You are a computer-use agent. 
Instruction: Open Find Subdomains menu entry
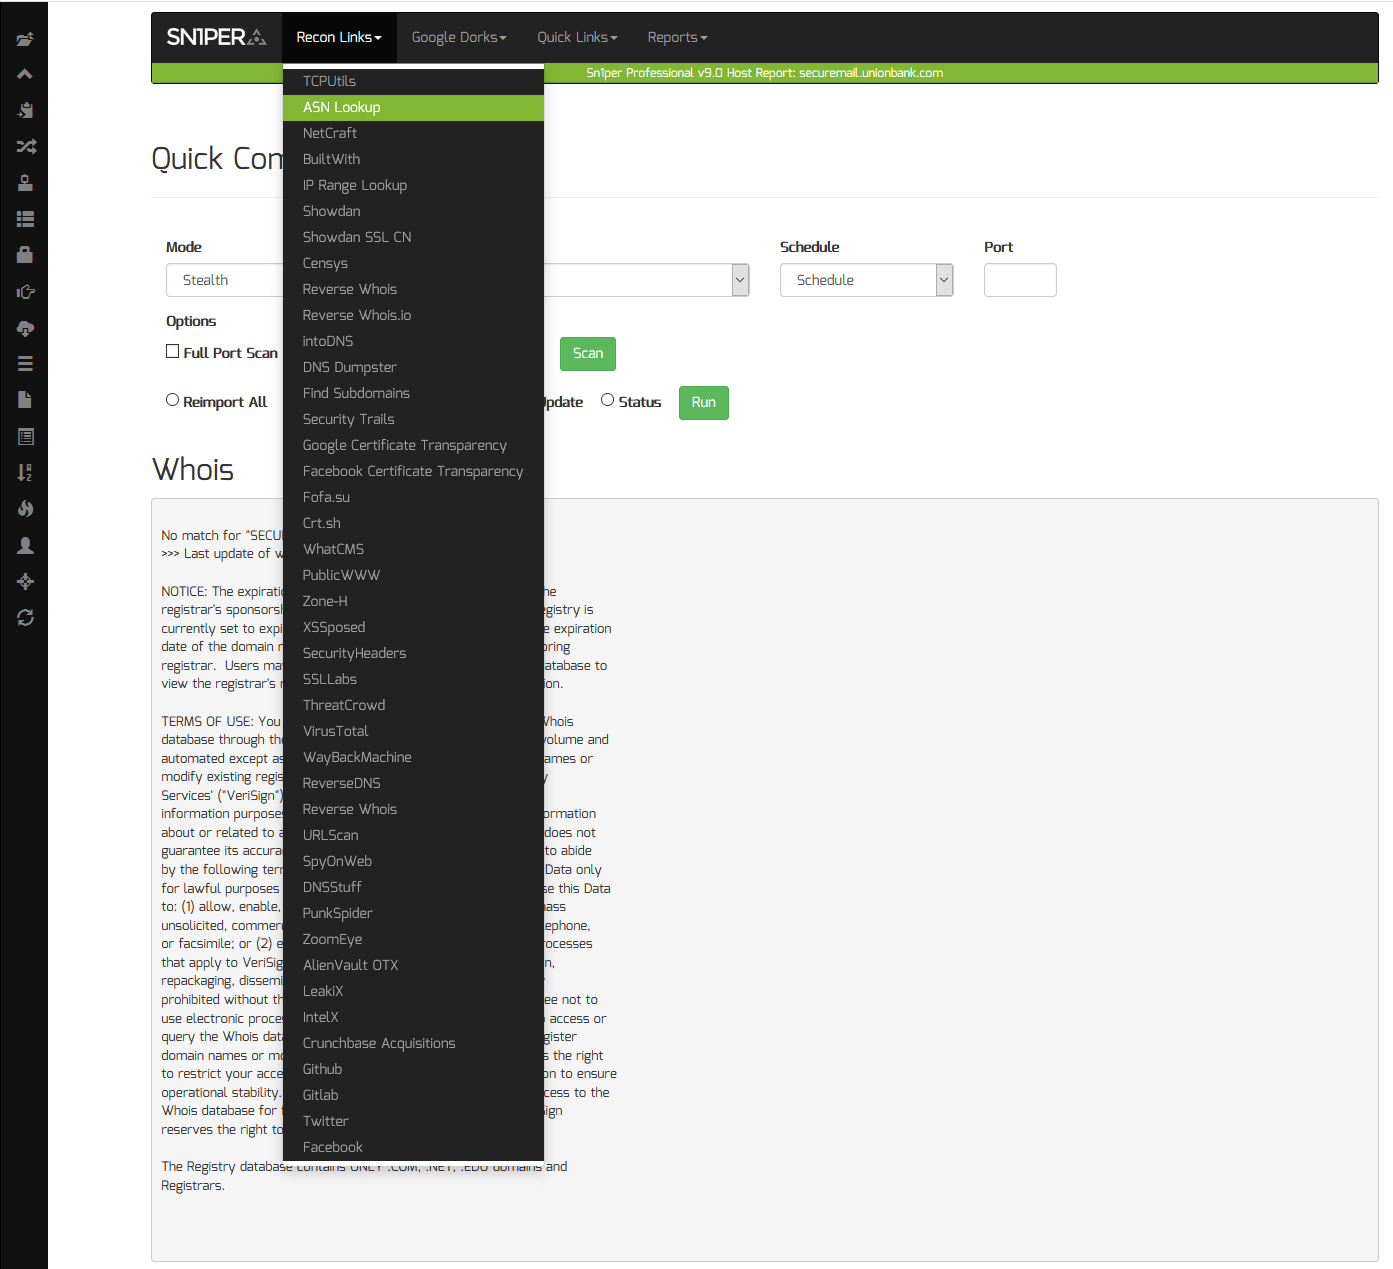(x=413, y=393)
